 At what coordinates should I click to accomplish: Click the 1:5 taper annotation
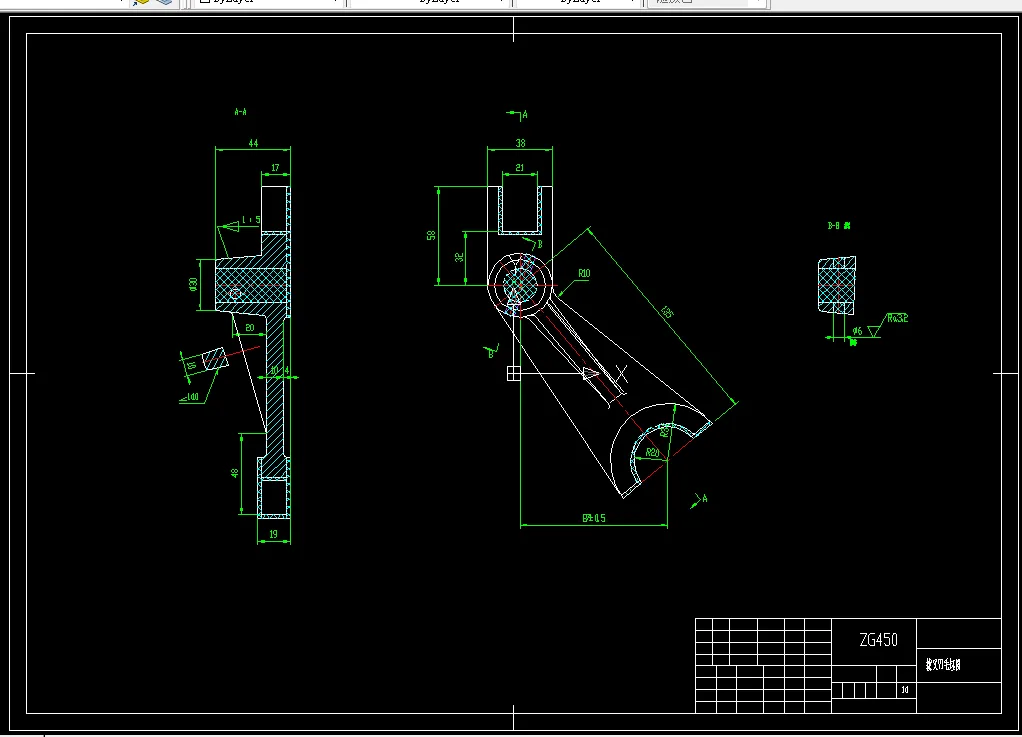tap(251, 220)
